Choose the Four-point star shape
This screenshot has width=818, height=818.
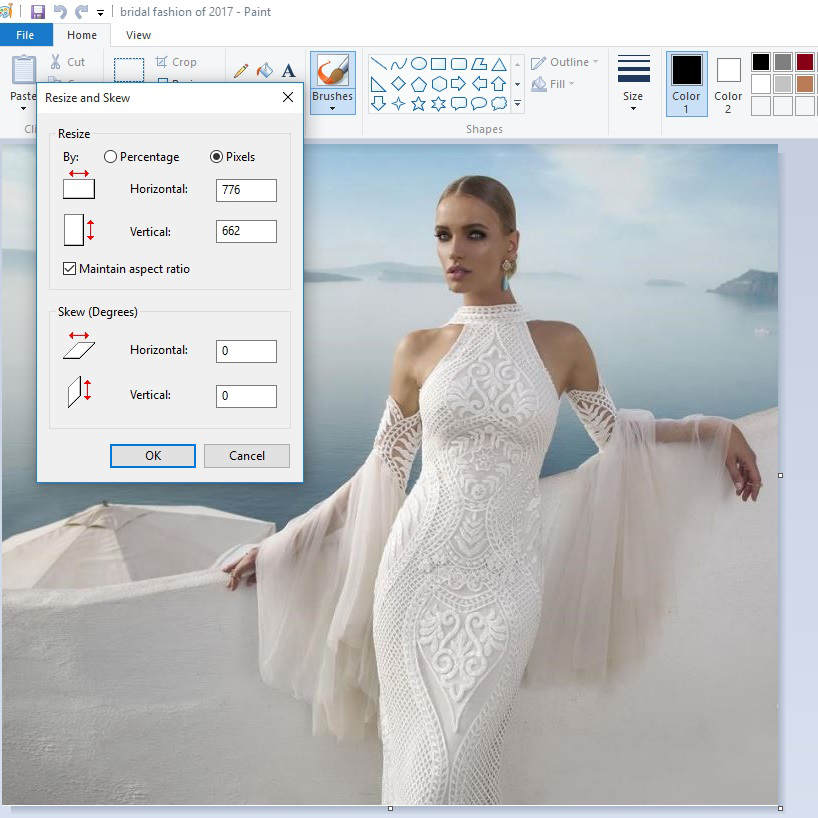click(399, 104)
